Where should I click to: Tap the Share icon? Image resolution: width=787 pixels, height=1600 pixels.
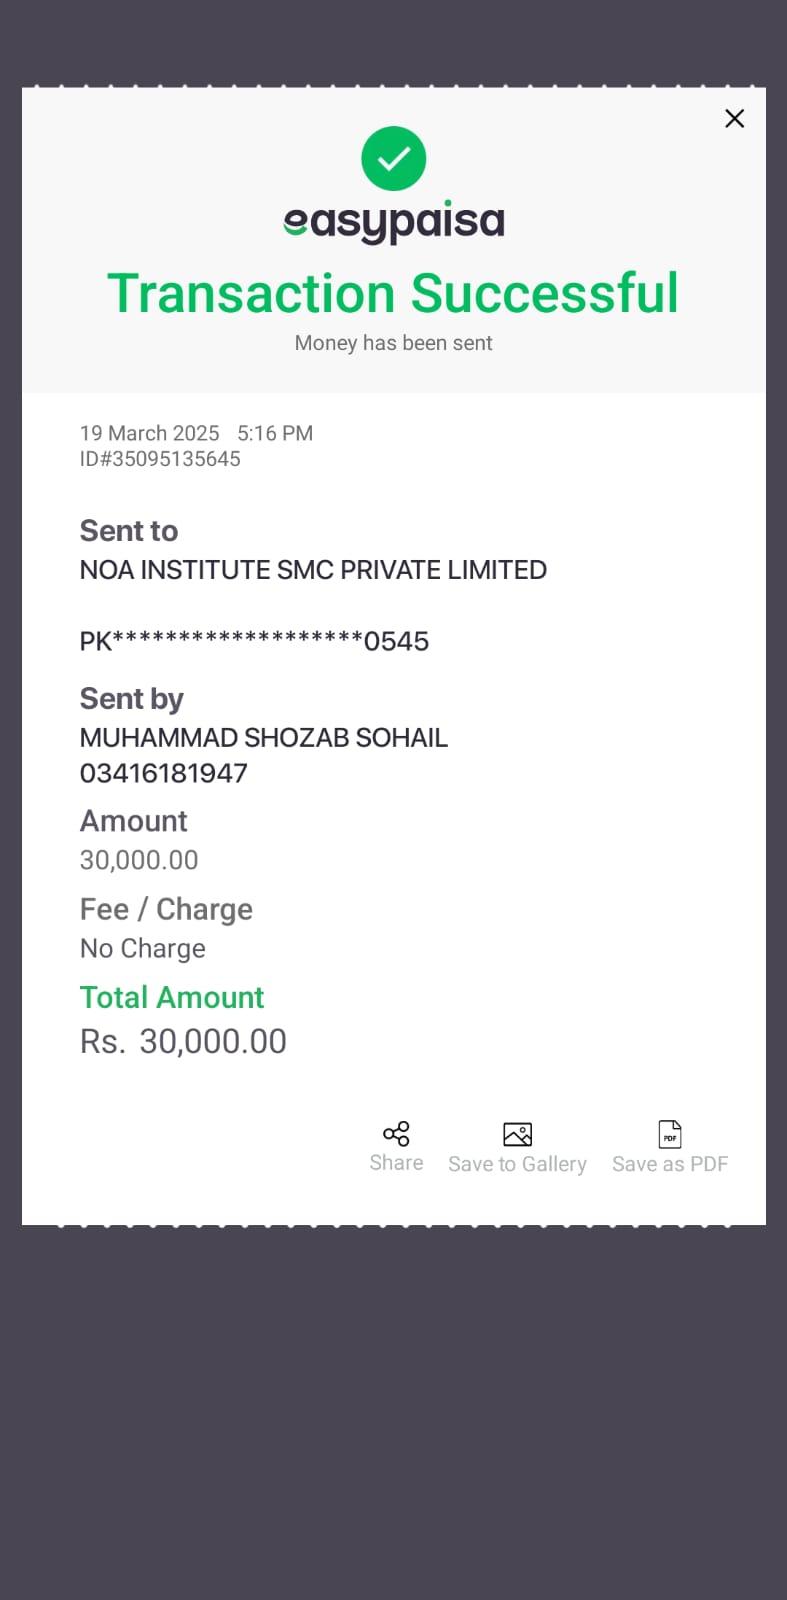pyautogui.click(x=396, y=1133)
